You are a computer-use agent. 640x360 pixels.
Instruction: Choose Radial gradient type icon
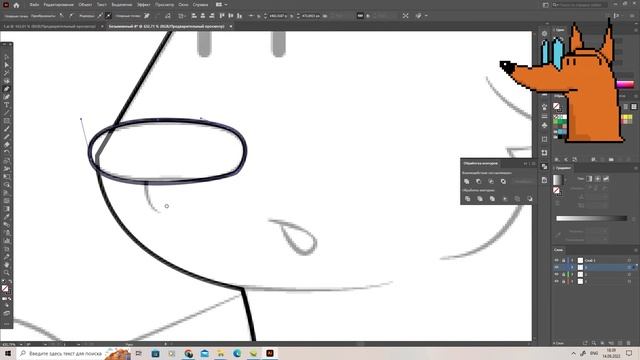(598, 179)
